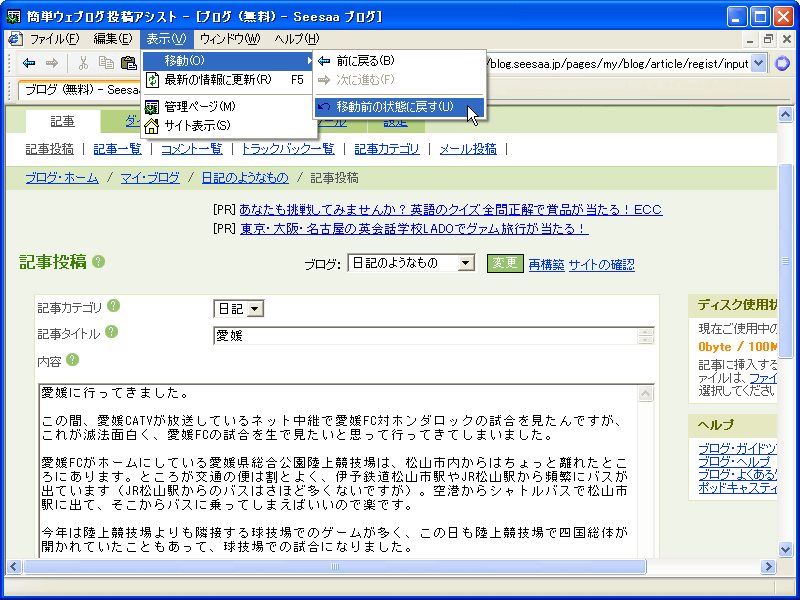Open the address bar URL dropdown arrow
800x600 pixels.
click(x=759, y=63)
